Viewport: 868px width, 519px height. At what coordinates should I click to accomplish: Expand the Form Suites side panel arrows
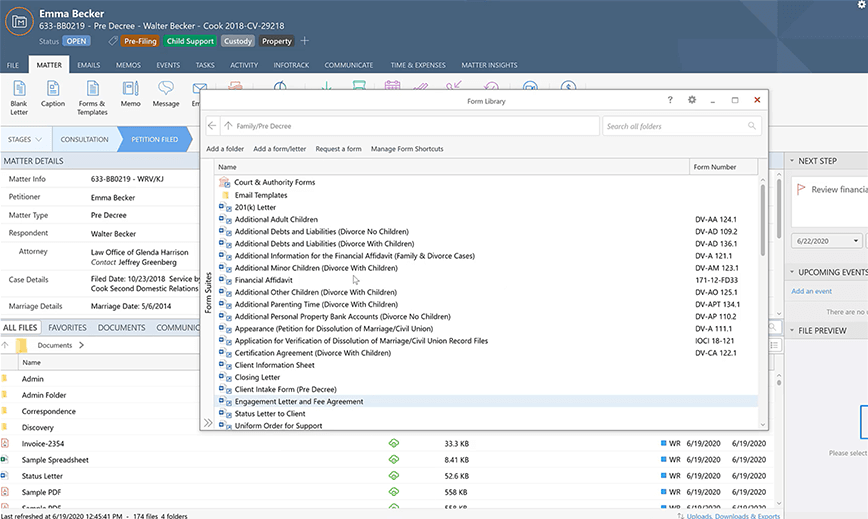pos(208,423)
